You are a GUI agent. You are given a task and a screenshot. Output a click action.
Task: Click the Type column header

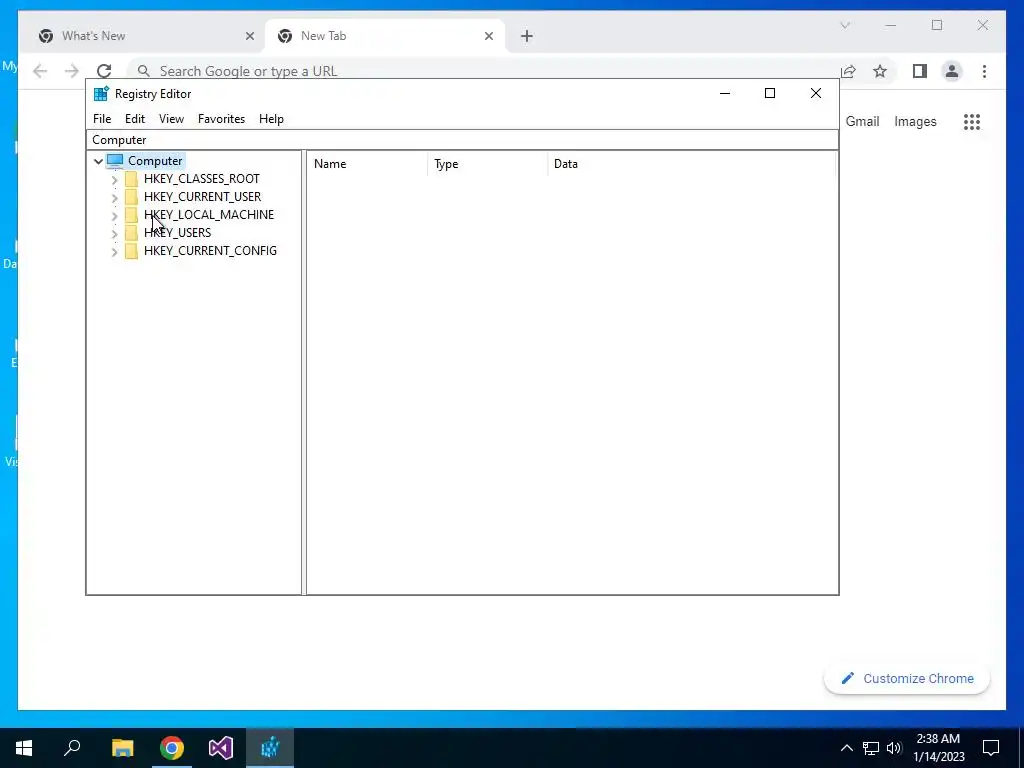[488, 164]
